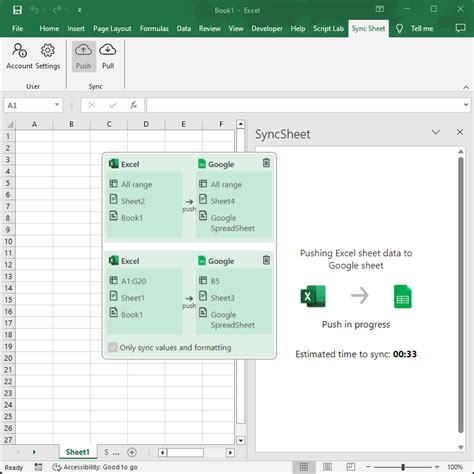Click the Redo arrow icon

coord(57,10)
